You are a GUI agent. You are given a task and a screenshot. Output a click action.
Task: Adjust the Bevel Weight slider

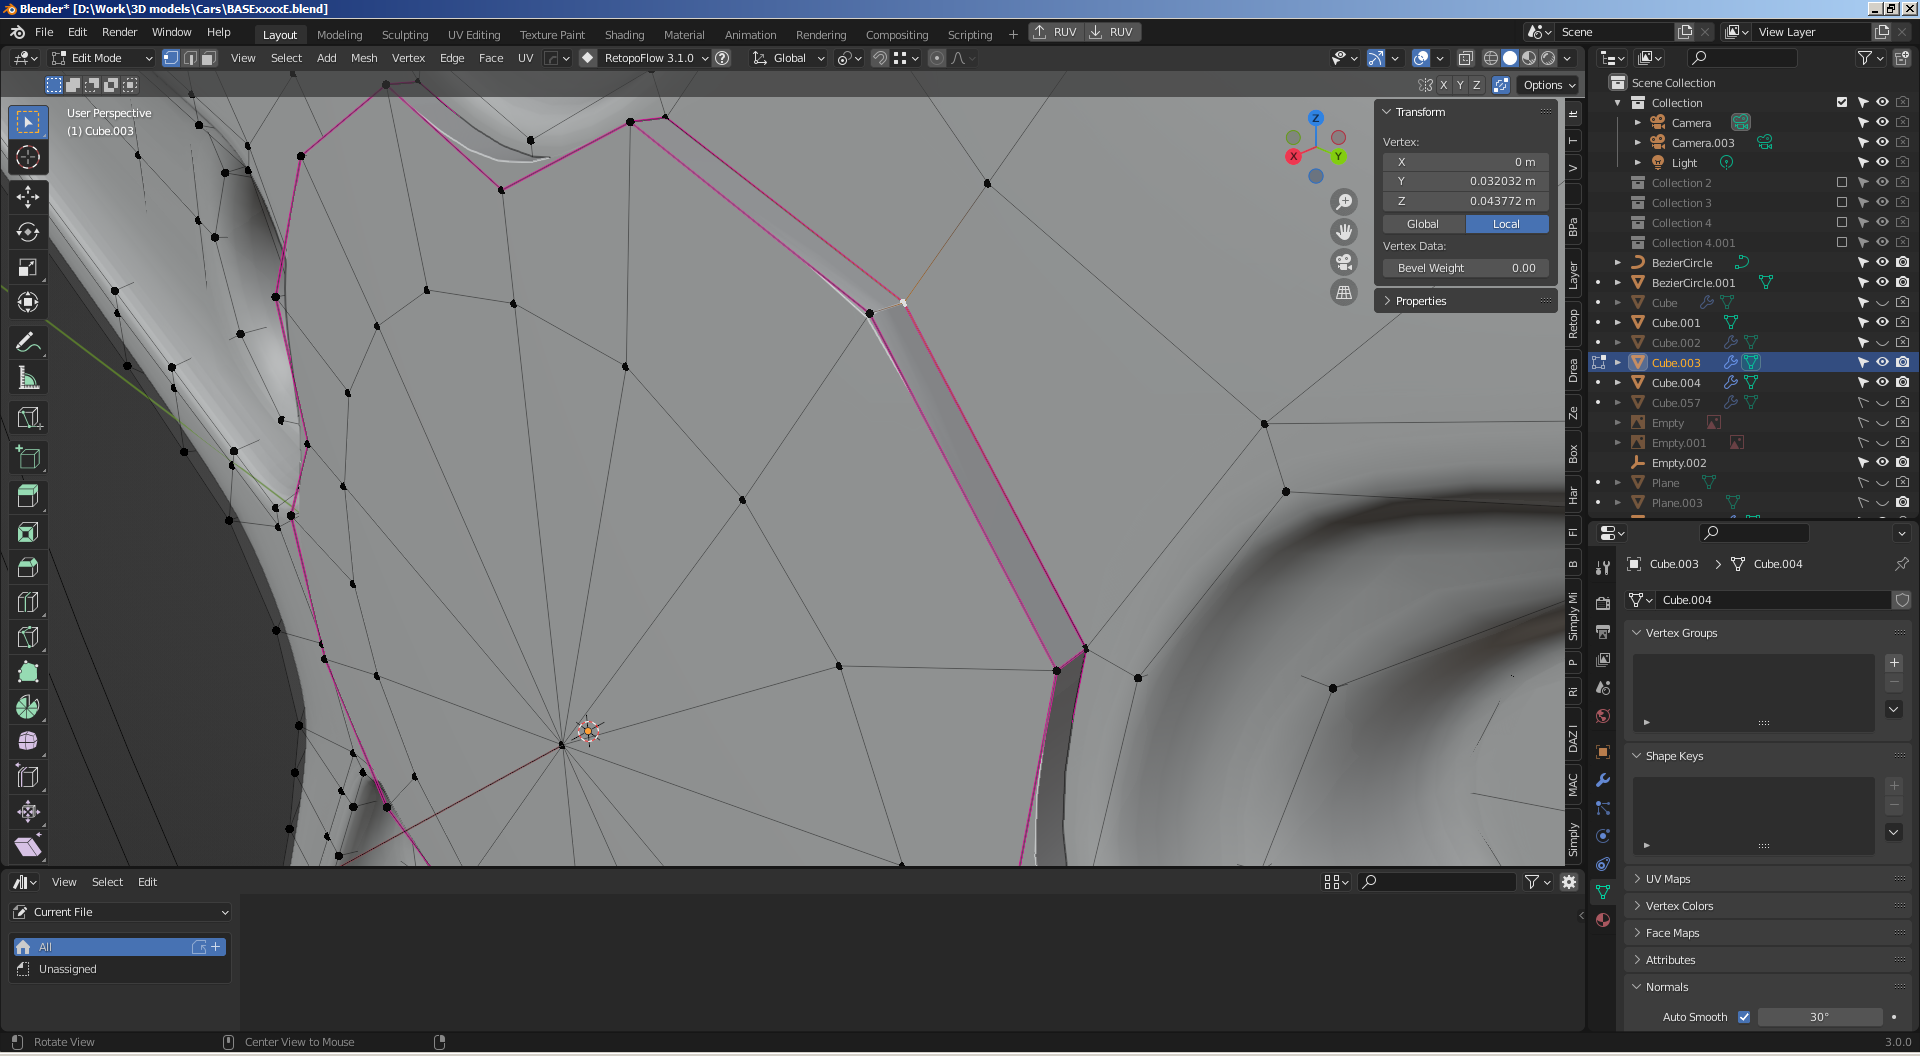pos(1466,268)
